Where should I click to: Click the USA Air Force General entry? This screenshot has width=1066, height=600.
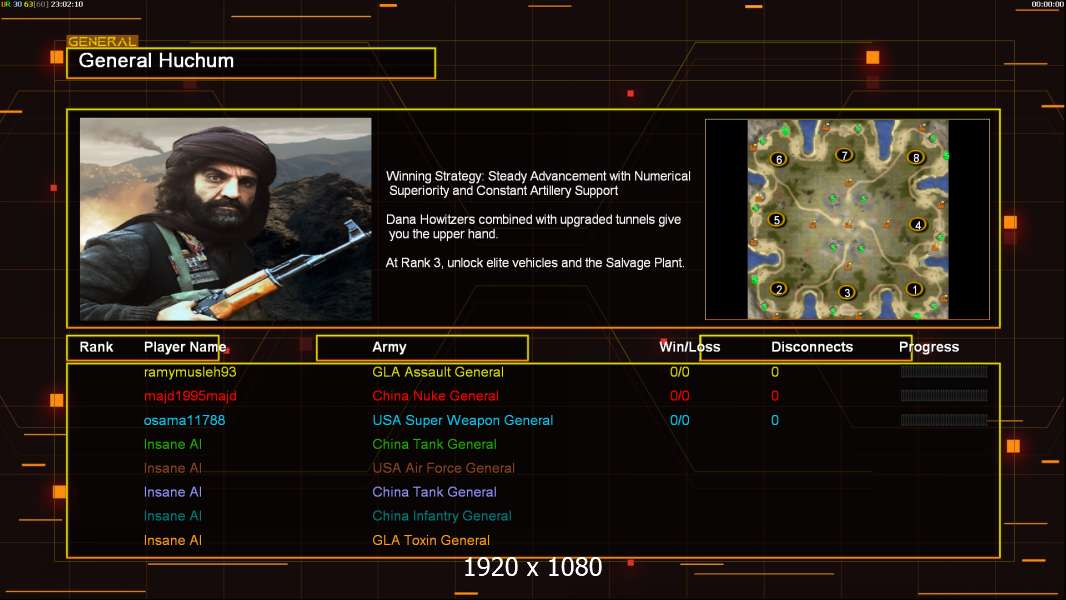click(443, 468)
